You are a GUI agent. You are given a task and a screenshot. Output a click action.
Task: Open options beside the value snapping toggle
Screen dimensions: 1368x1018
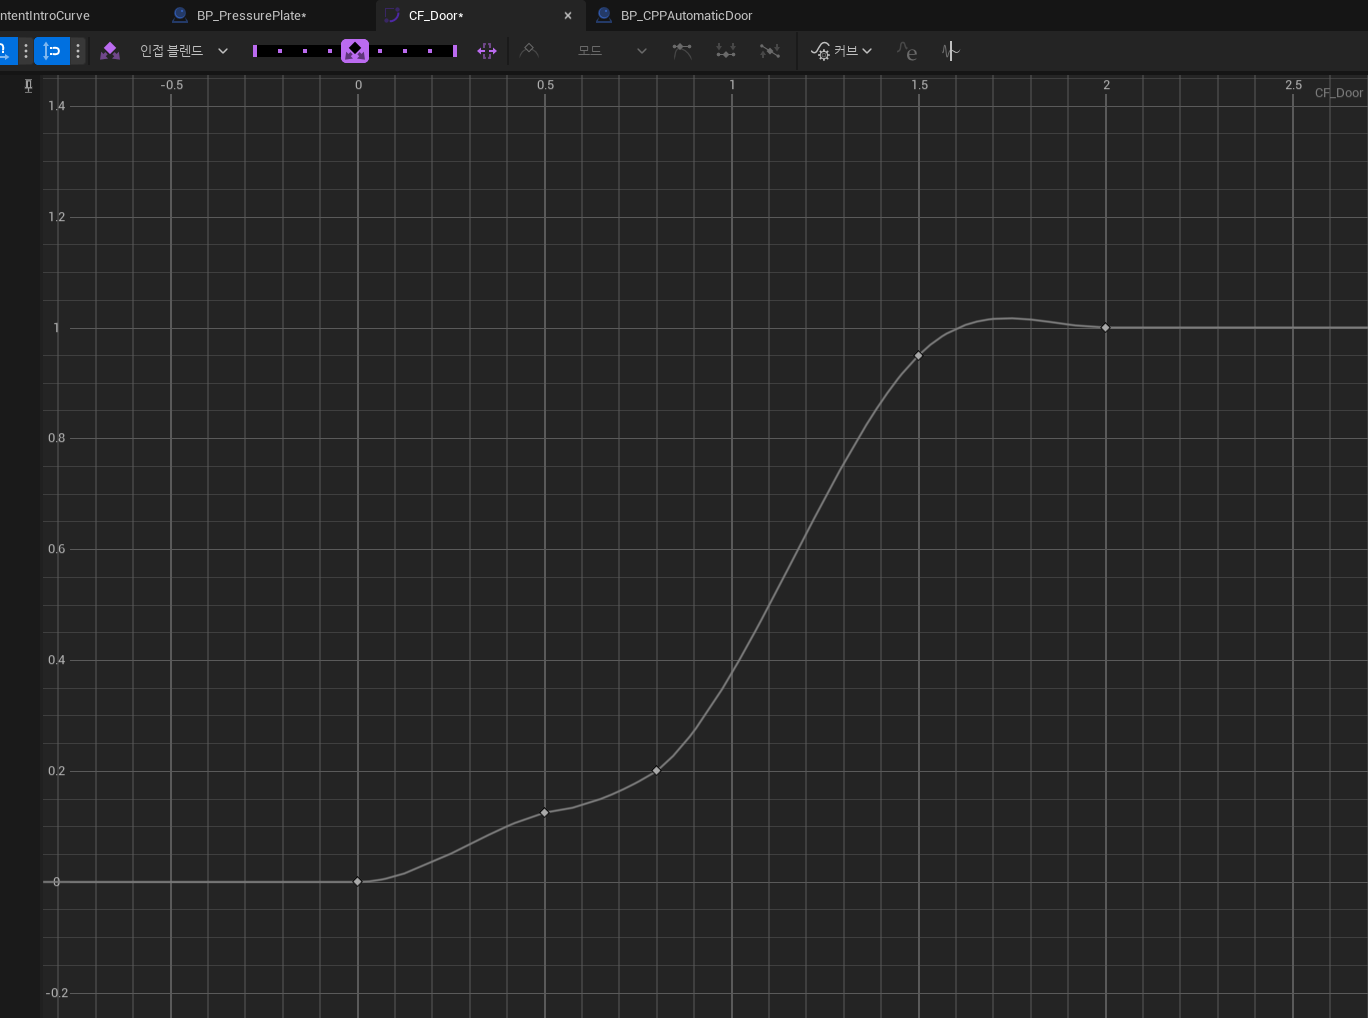point(78,51)
